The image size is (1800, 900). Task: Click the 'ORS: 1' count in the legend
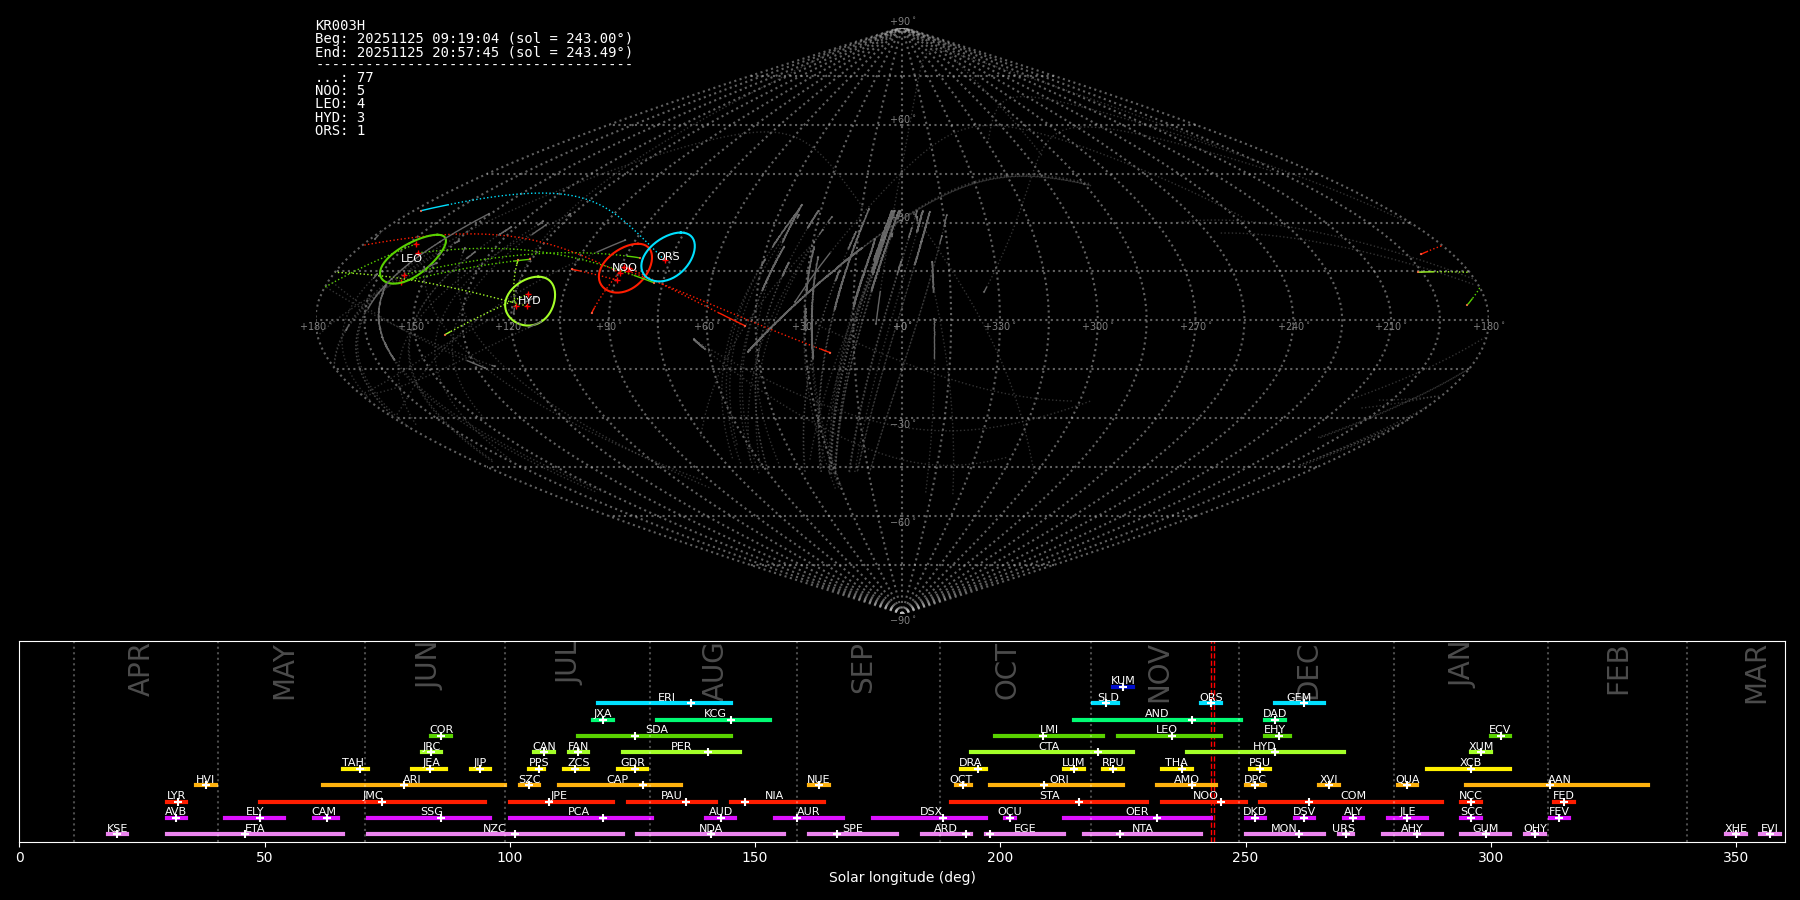click(x=340, y=130)
